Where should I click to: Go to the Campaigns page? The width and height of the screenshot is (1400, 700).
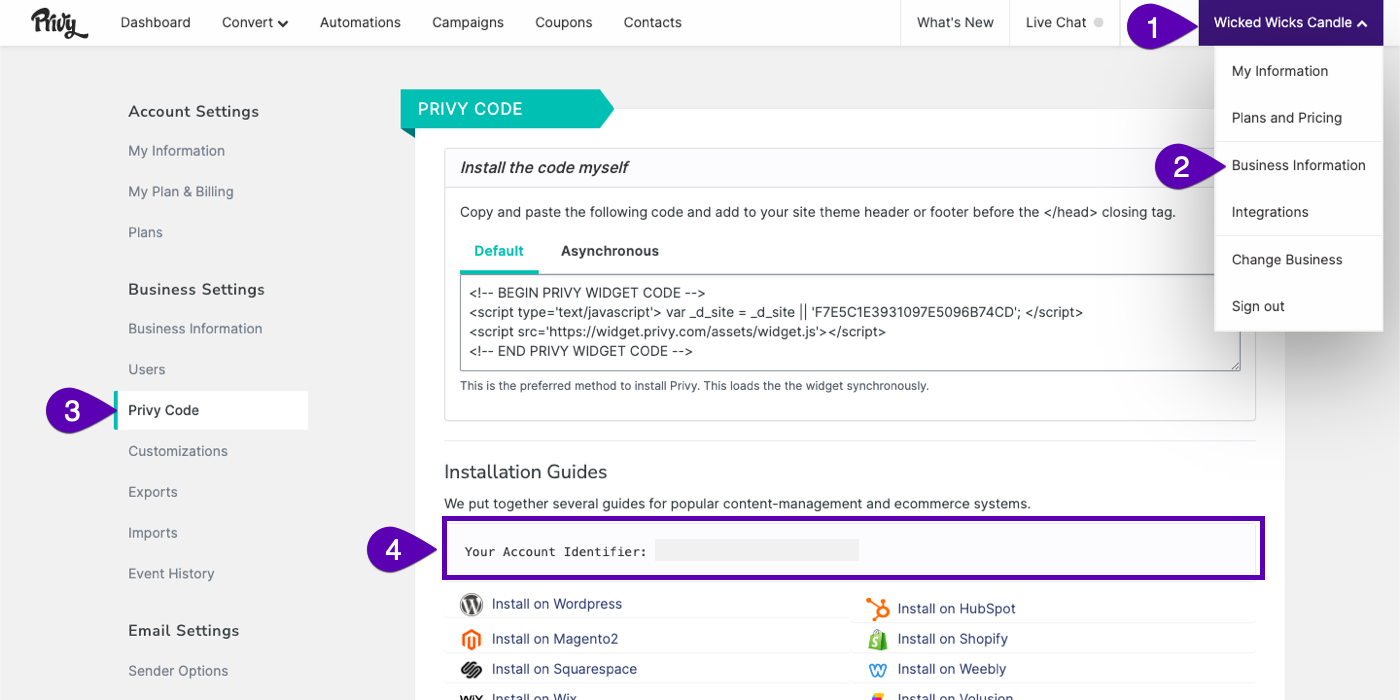coord(468,23)
